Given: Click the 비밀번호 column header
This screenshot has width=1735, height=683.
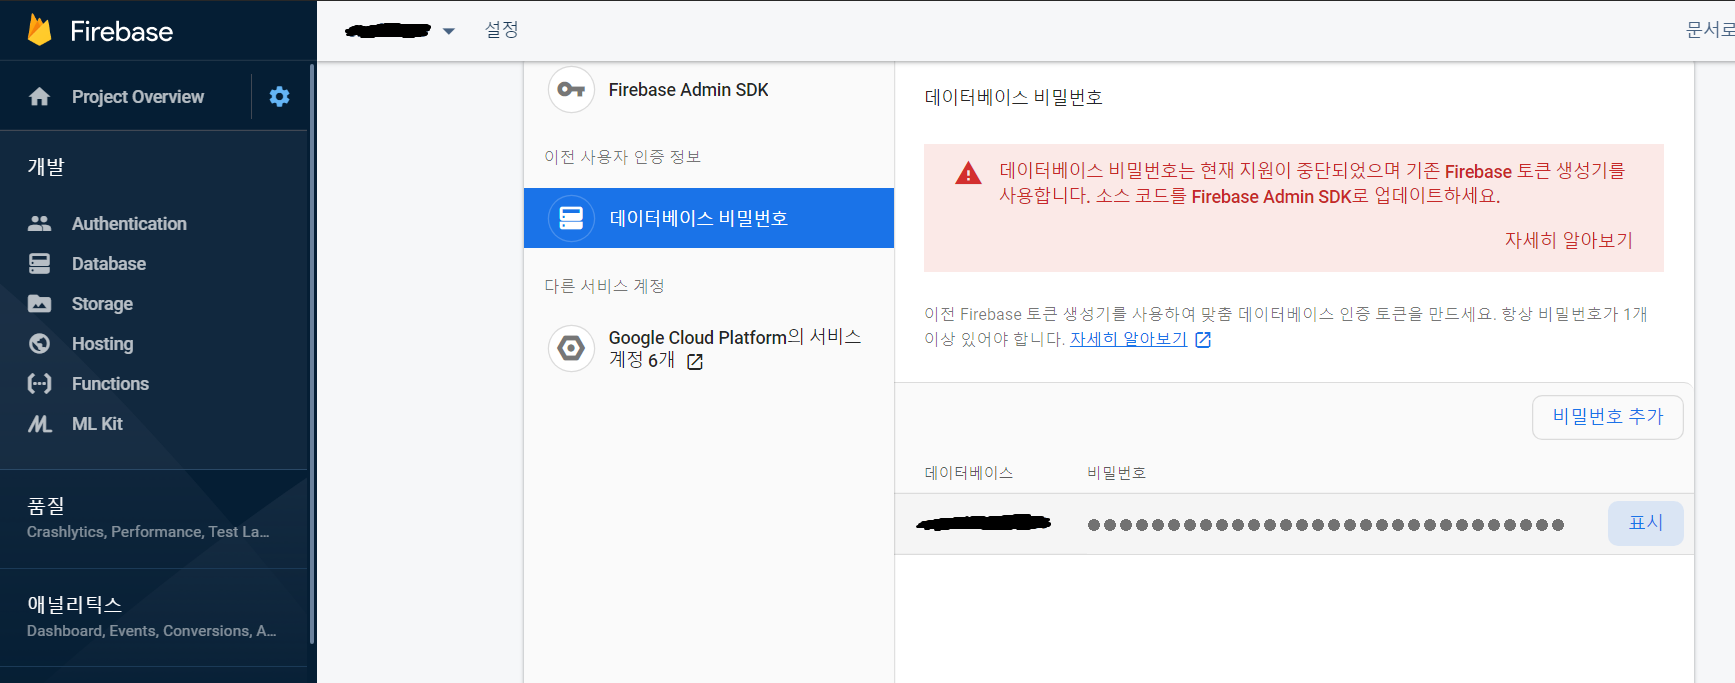Looking at the screenshot, I should pos(1116,472).
